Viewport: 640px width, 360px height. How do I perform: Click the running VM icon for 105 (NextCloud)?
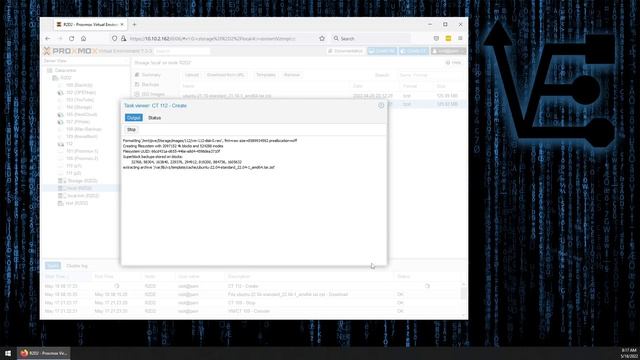coord(60,115)
